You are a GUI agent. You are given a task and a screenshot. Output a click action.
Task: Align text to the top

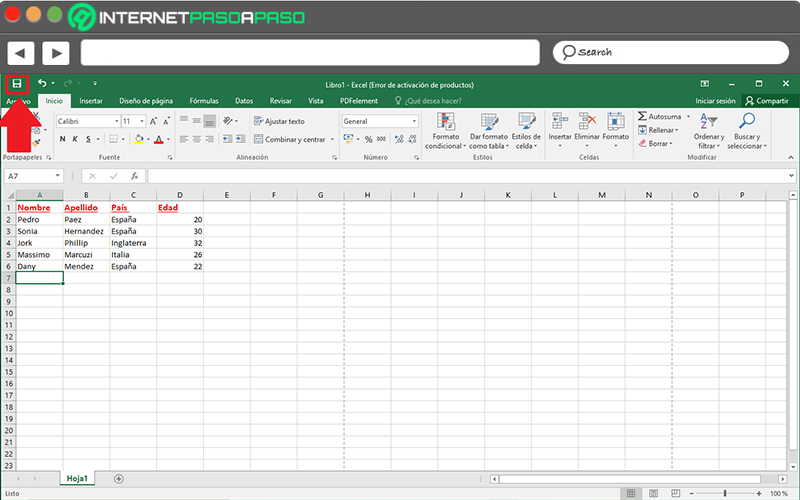[184, 121]
